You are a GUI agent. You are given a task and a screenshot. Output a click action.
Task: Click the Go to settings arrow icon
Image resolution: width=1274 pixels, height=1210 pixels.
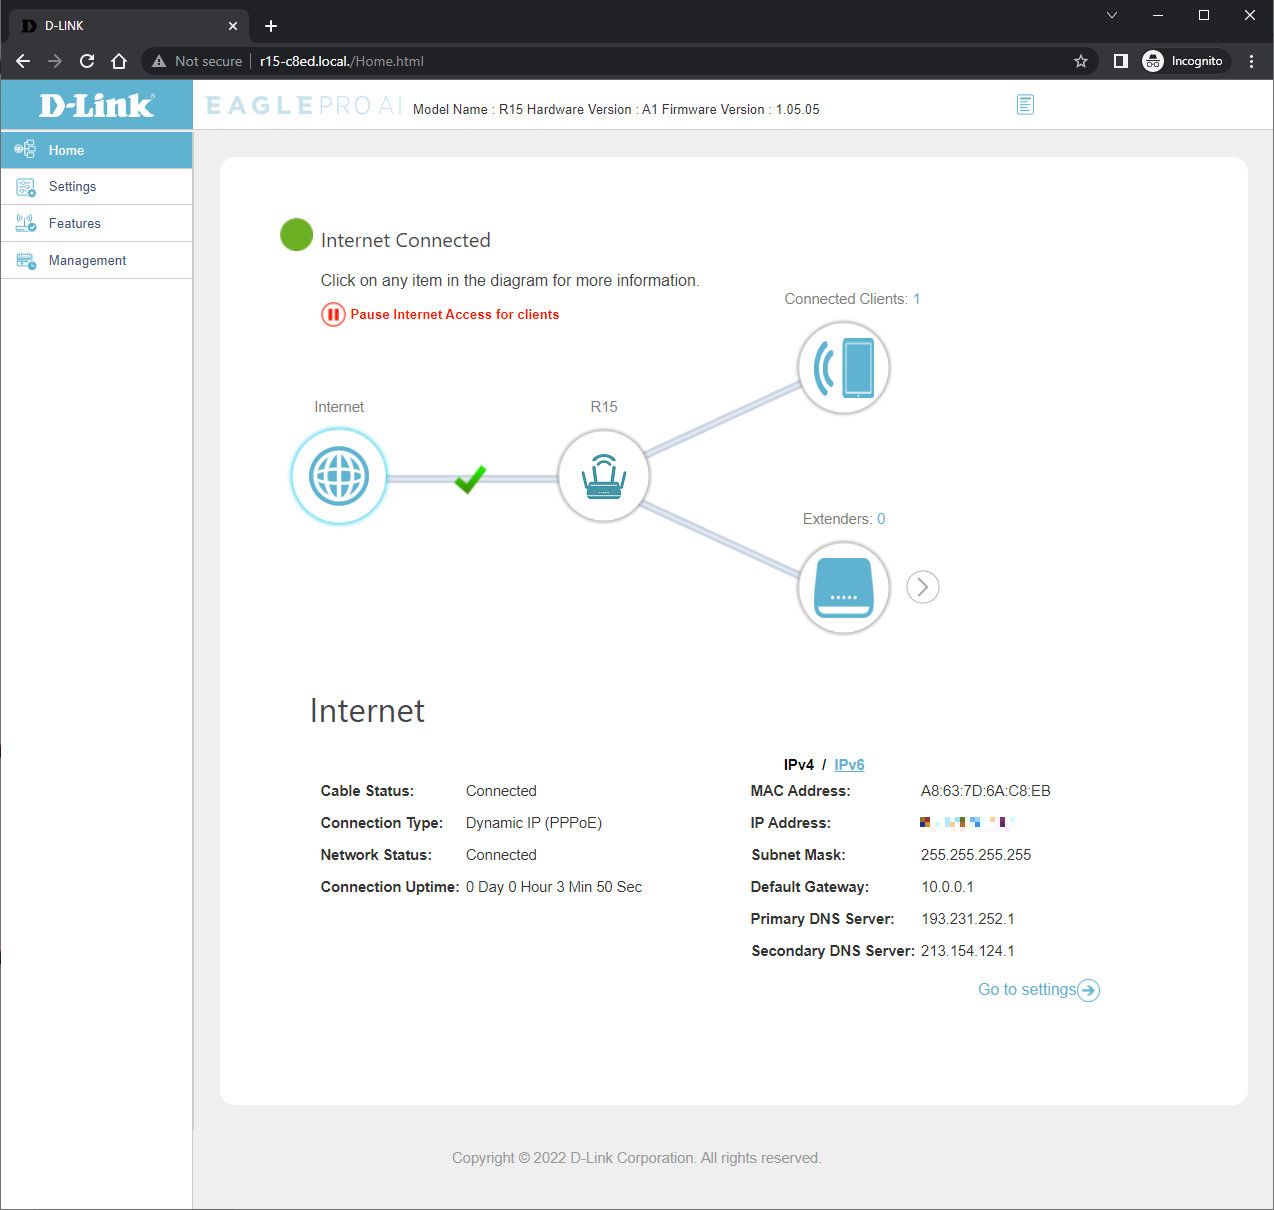coord(1089,990)
